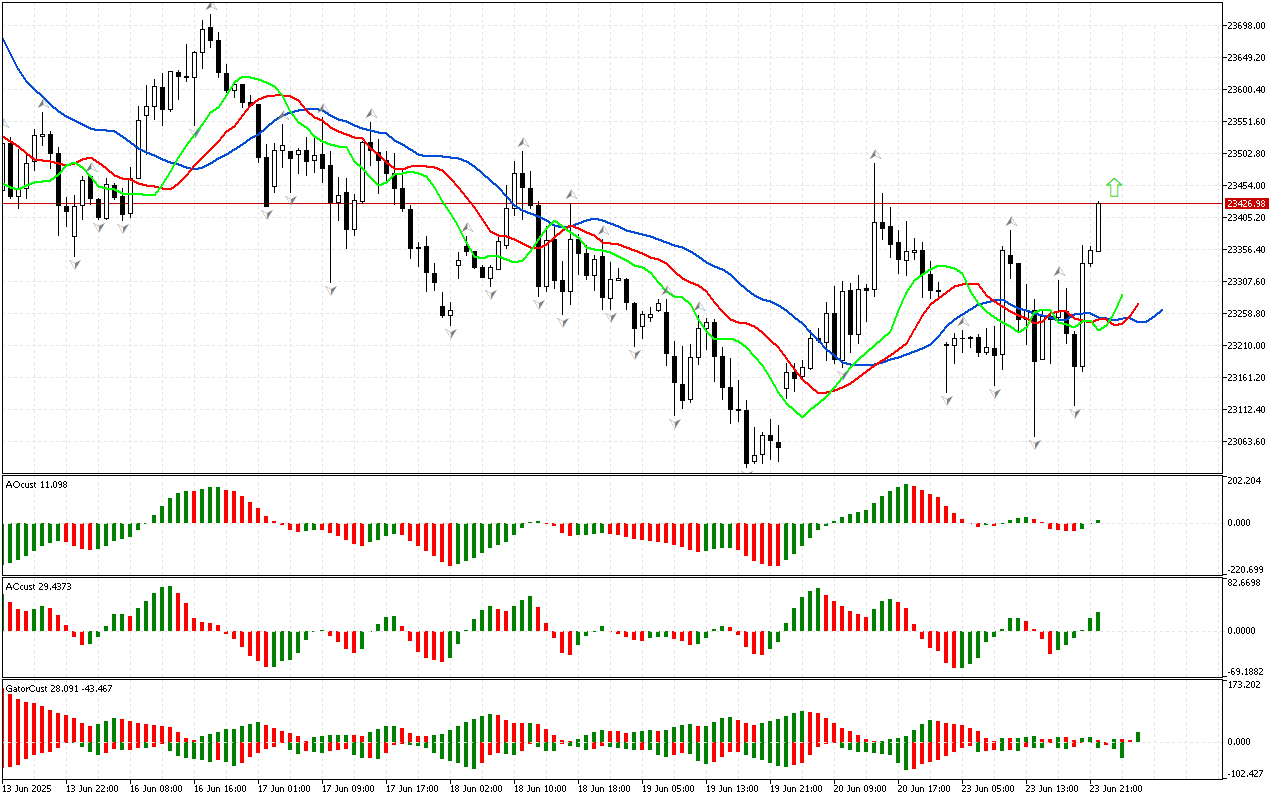Click the fractal arrow at far left chart edge
Image resolution: width=1280 pixels, height=800 pixels.
point(4,124)
